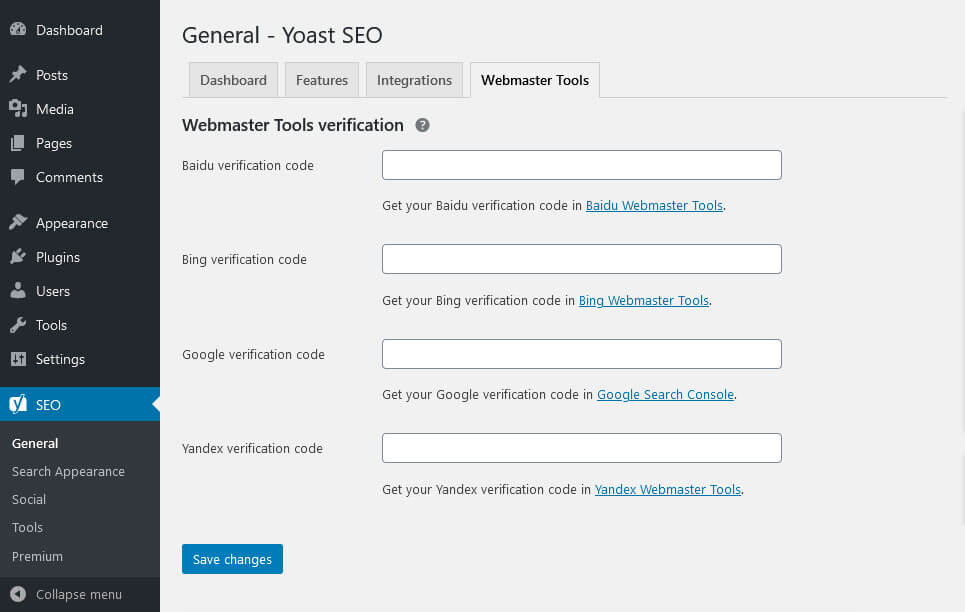Click the Comments speech bubble icon
The width and height of the screenshot is (965, 612).
[18, 177]
